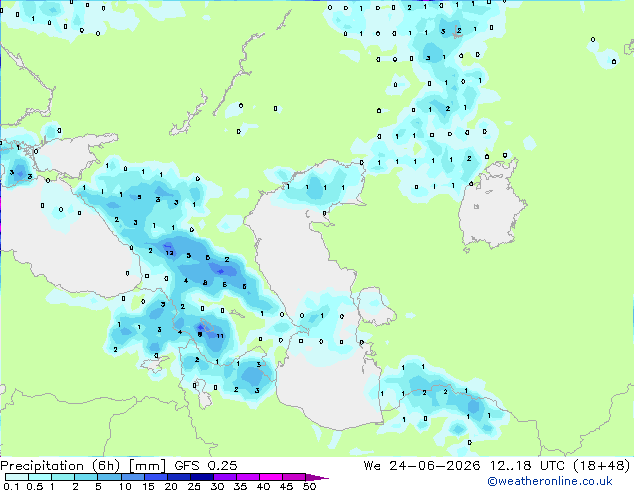This screenshot has height=490, width=634.
Task: Click the 20–25 mm dark blue legend swatch
Action: 178,477
